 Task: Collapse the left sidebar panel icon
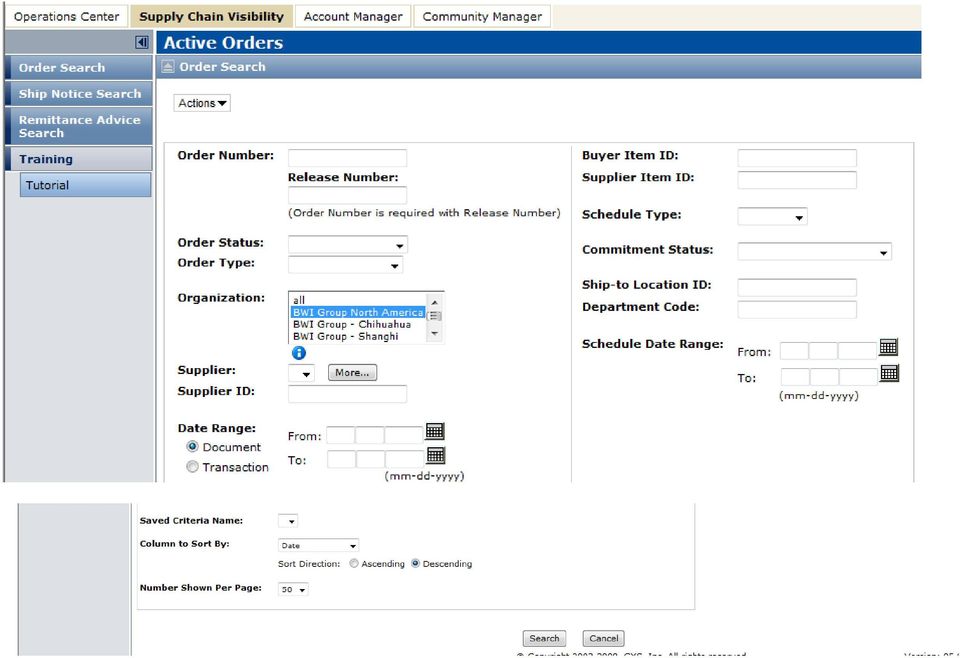[141, 42]
